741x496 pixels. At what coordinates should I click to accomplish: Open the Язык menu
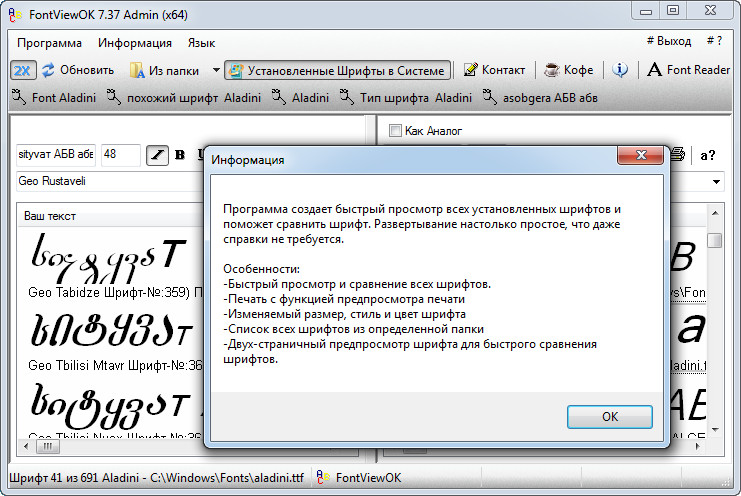(x=201, y=43)
